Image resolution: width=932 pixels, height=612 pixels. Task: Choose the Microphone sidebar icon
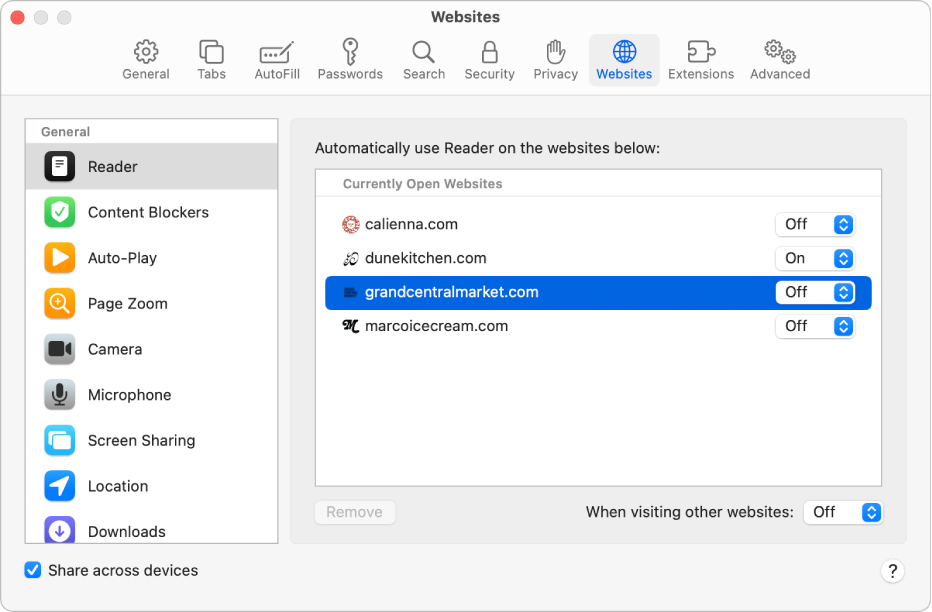click(60, 395)
